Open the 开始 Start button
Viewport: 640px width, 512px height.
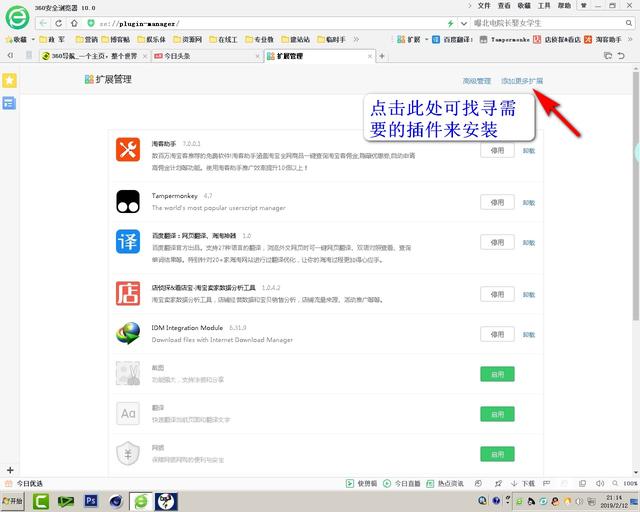click(13, 501)
